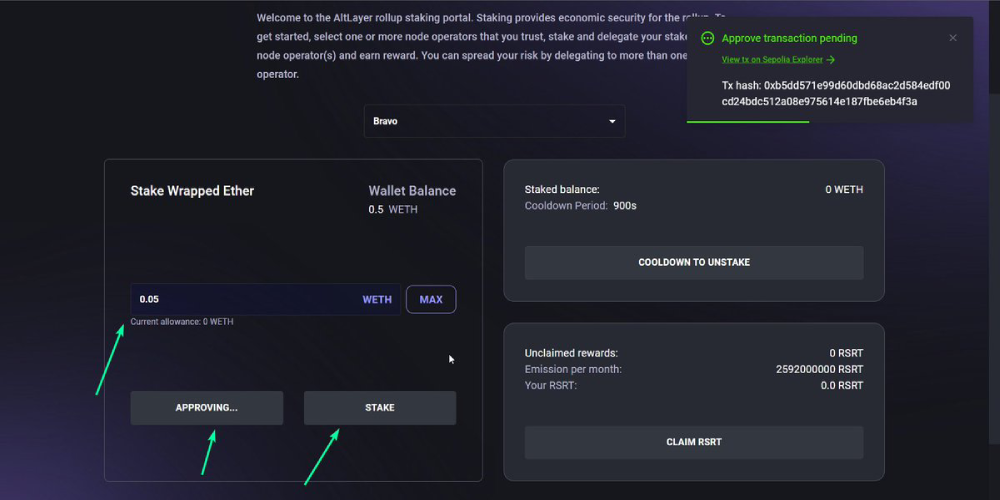Click the pending status dots icon
Image resolution: width=1000 pixels, height=500 pixels.
pyautogui.click(x=707, y=38)
